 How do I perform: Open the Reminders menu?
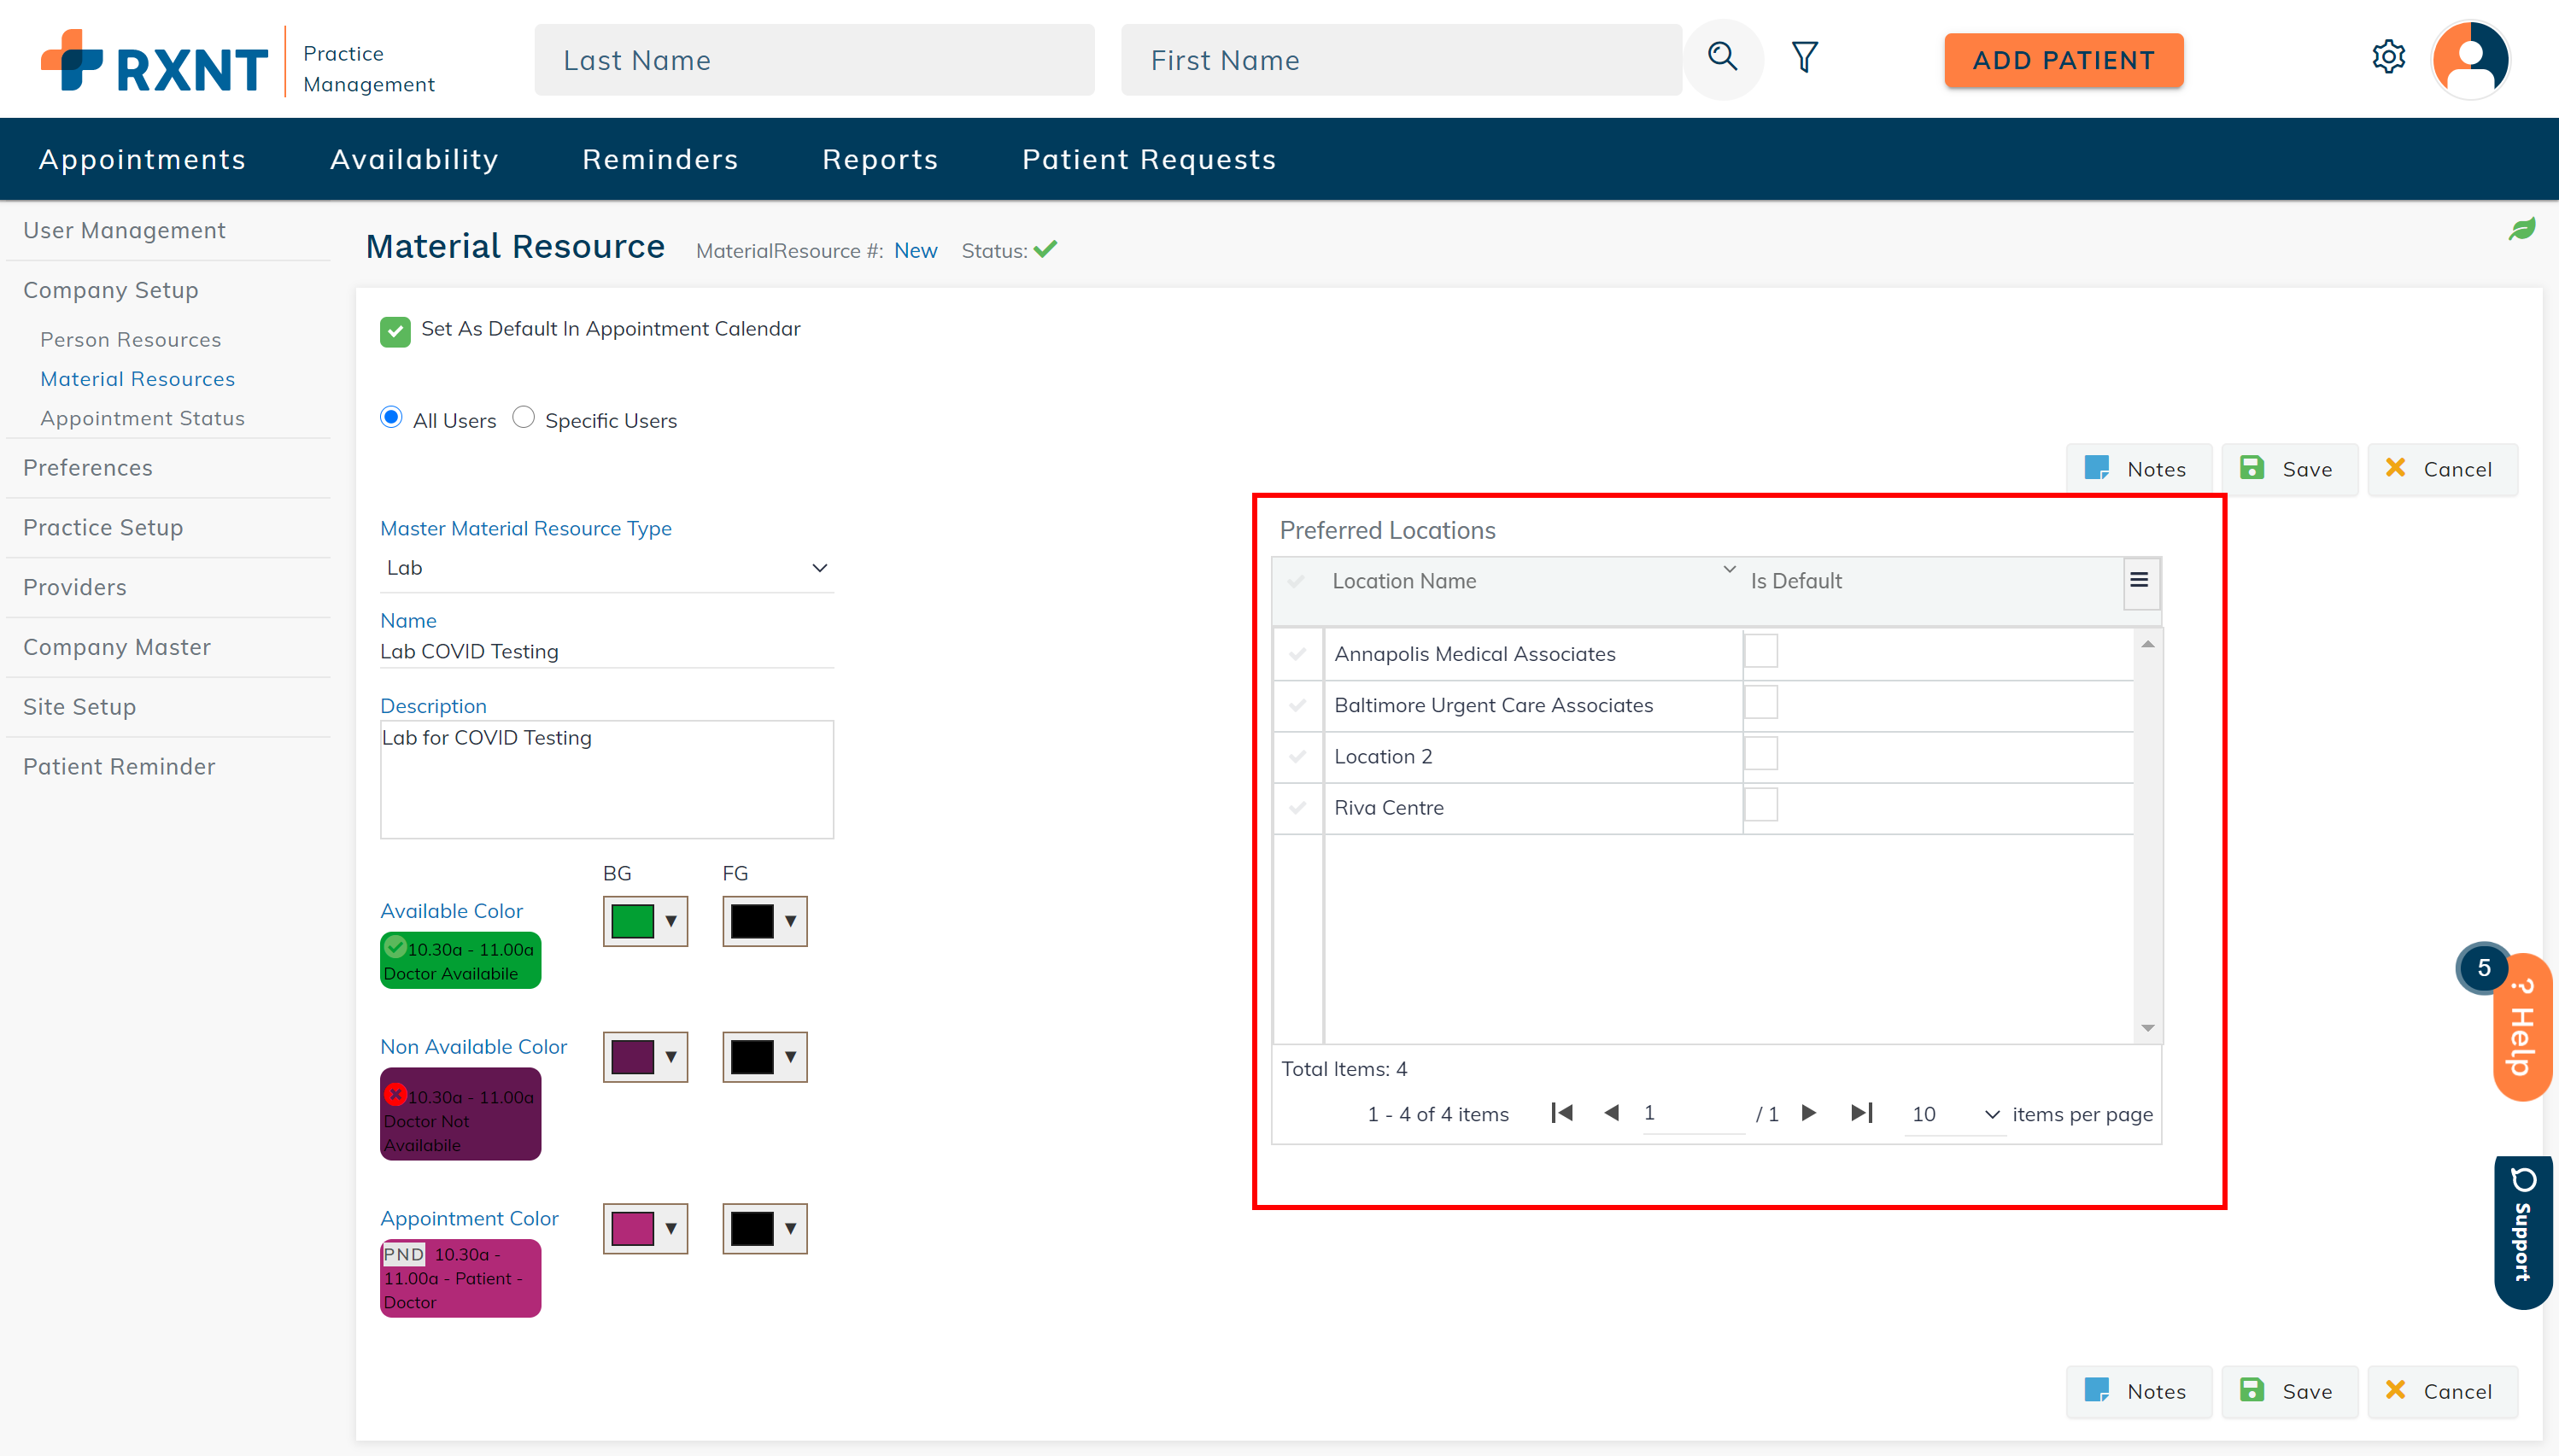tap(660, 159)
